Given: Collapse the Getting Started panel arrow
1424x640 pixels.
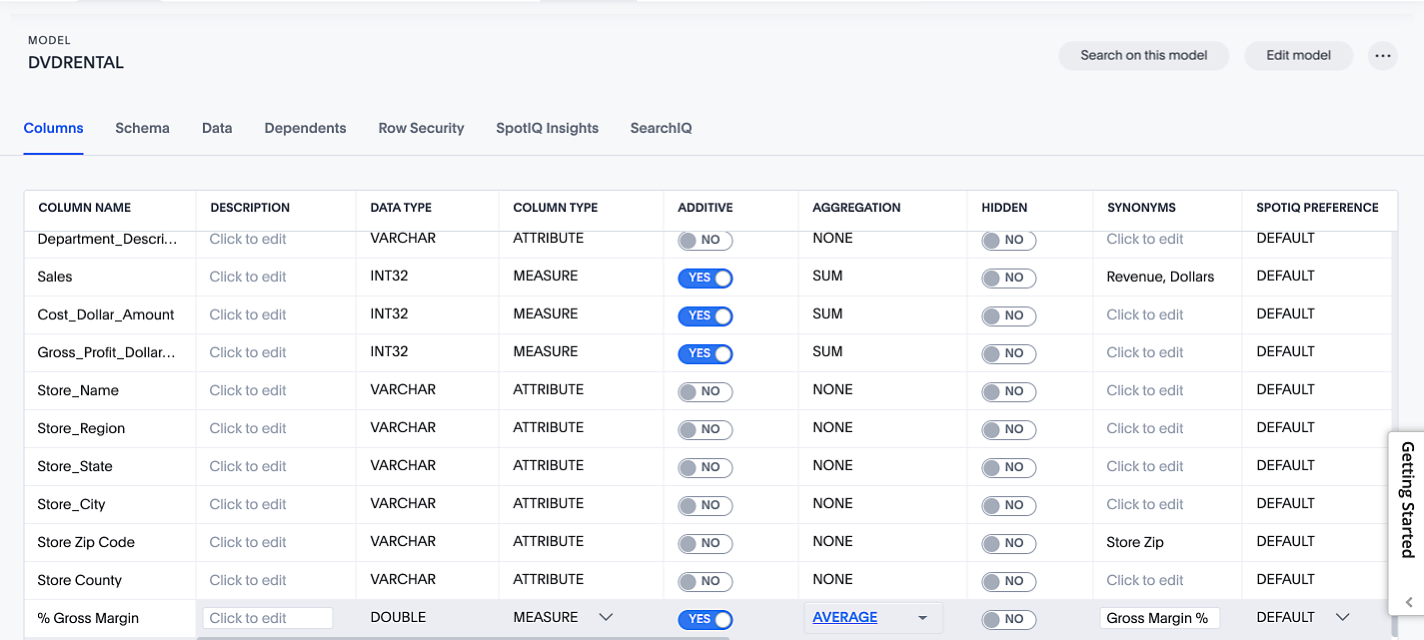Looking at the screenshot, I should pos(1408,602).
